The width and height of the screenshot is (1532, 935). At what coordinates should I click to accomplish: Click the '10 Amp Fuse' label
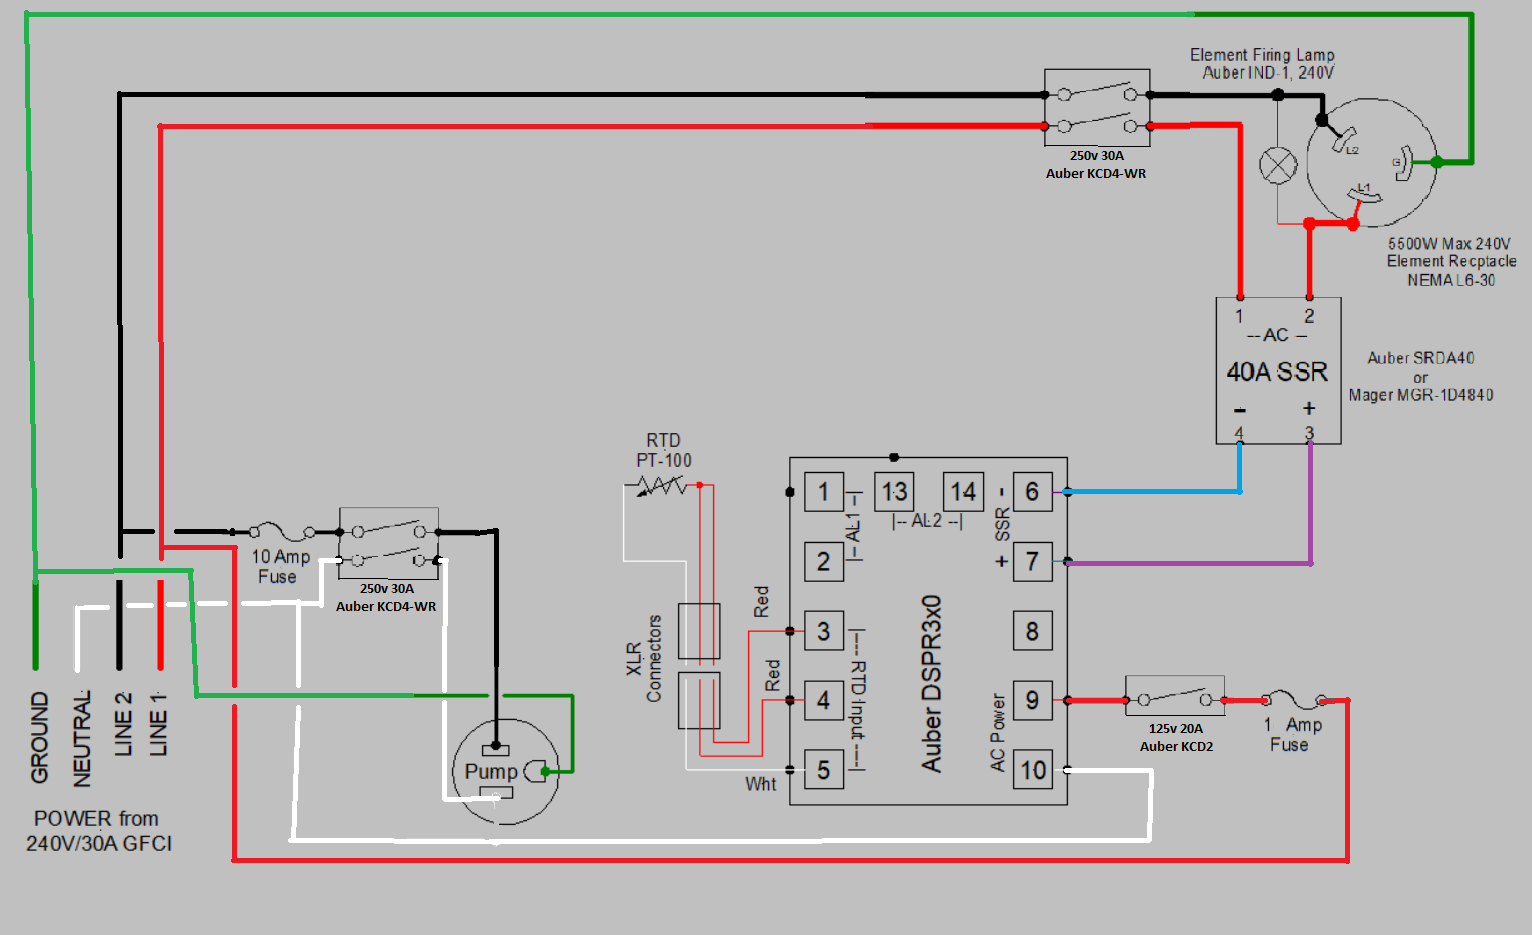280,567
